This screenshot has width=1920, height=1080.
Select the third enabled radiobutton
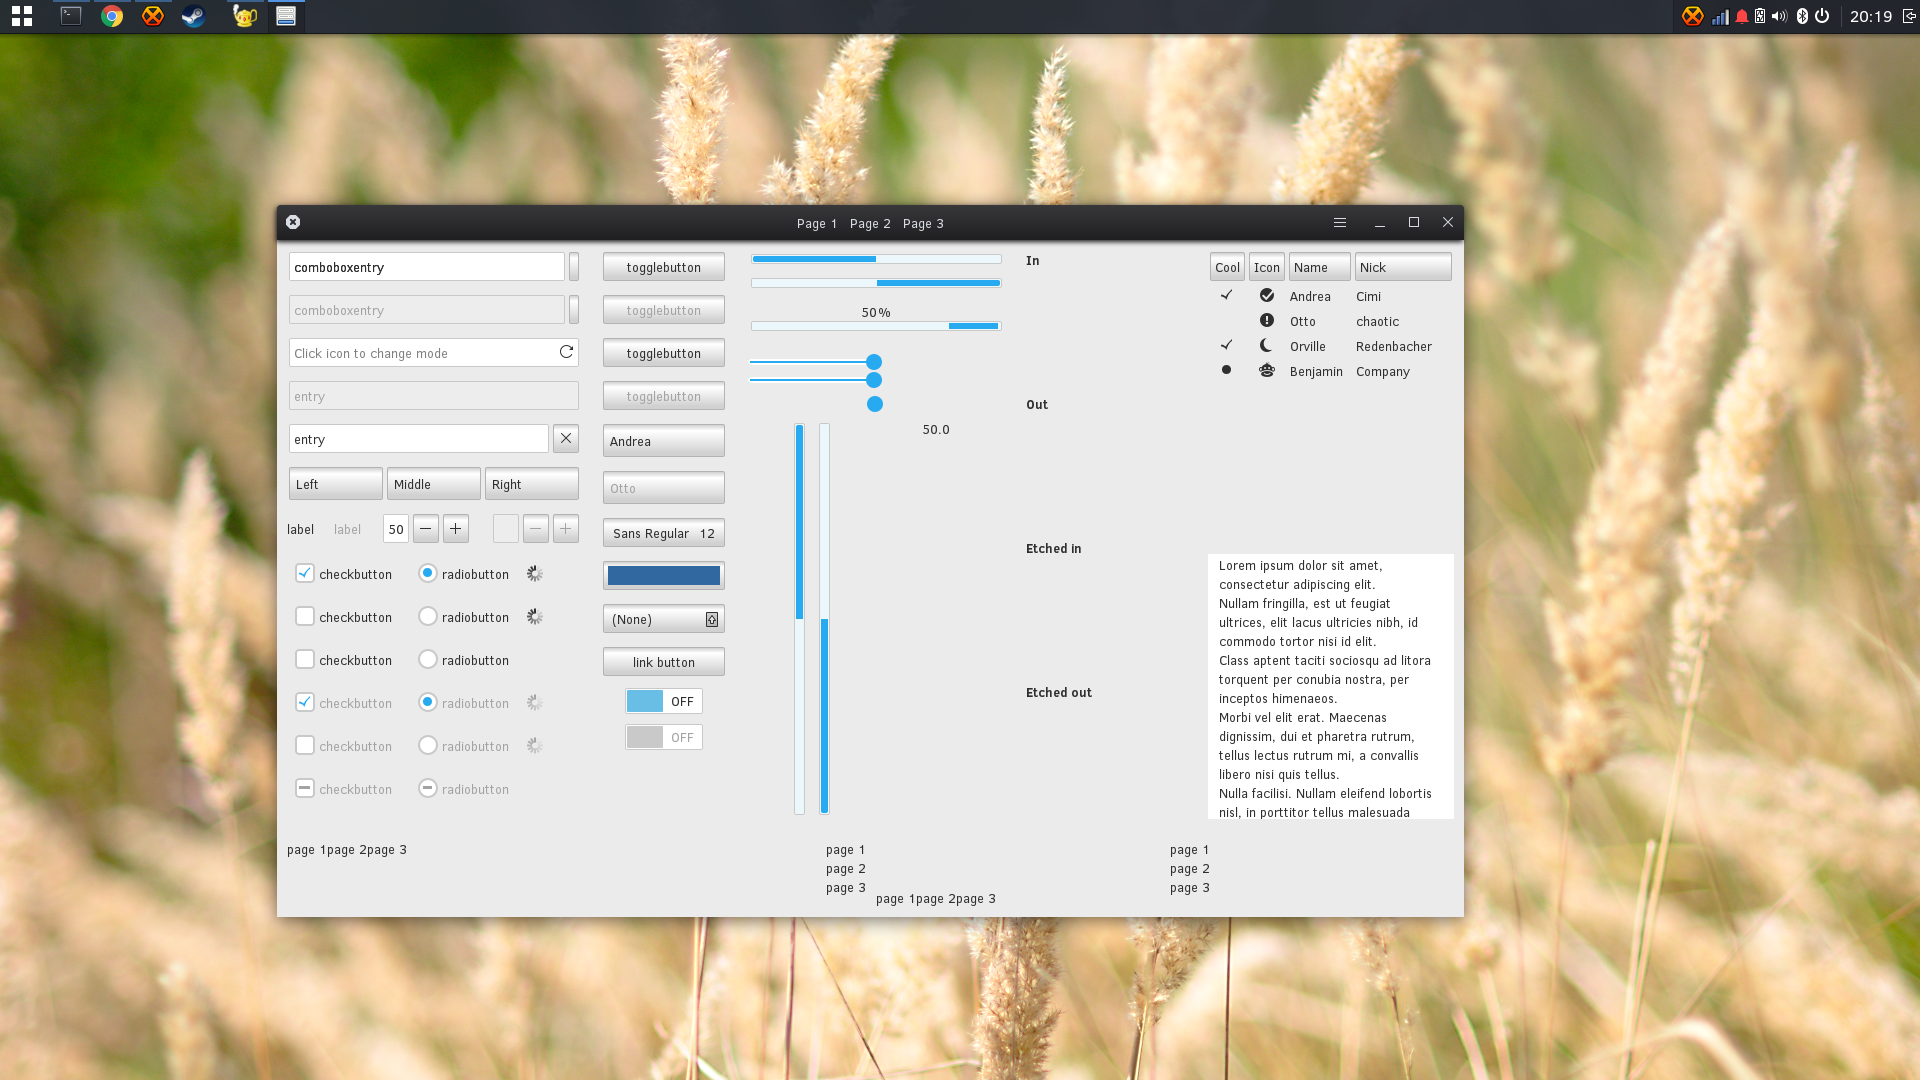[x=428, y=659]
